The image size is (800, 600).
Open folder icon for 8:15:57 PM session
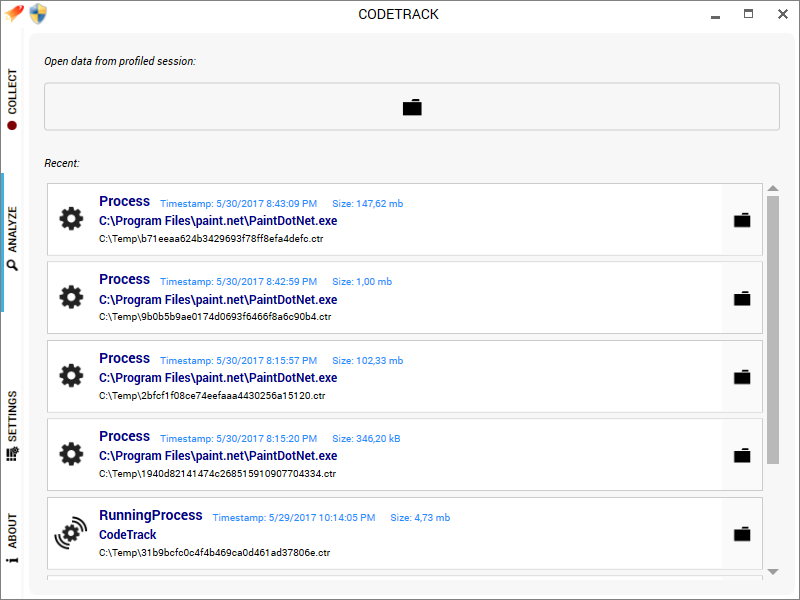coord(742,377)
